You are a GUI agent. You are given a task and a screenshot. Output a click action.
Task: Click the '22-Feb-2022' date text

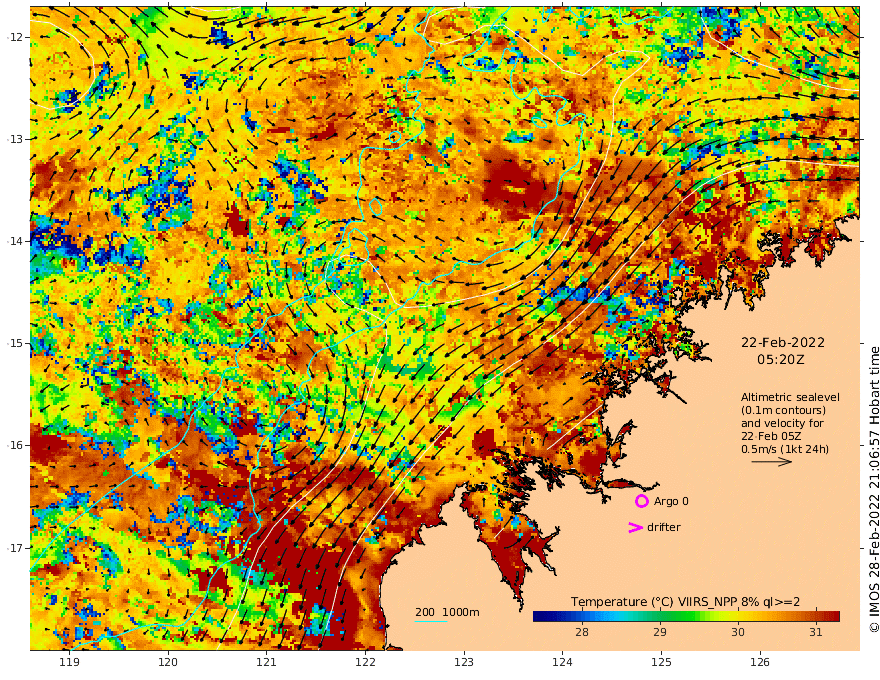pyautogui.click(x=783, y=342)
